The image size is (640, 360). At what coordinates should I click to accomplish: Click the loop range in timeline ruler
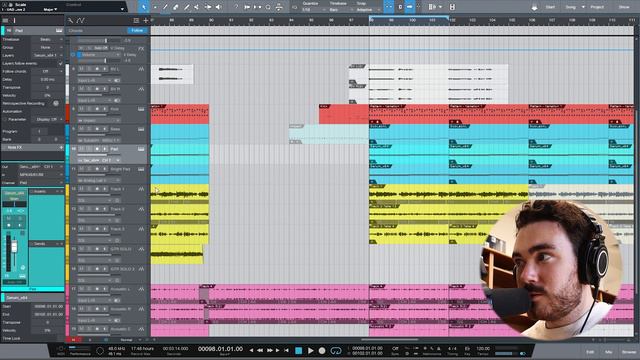pyautogui.click(x=409, y=18)
